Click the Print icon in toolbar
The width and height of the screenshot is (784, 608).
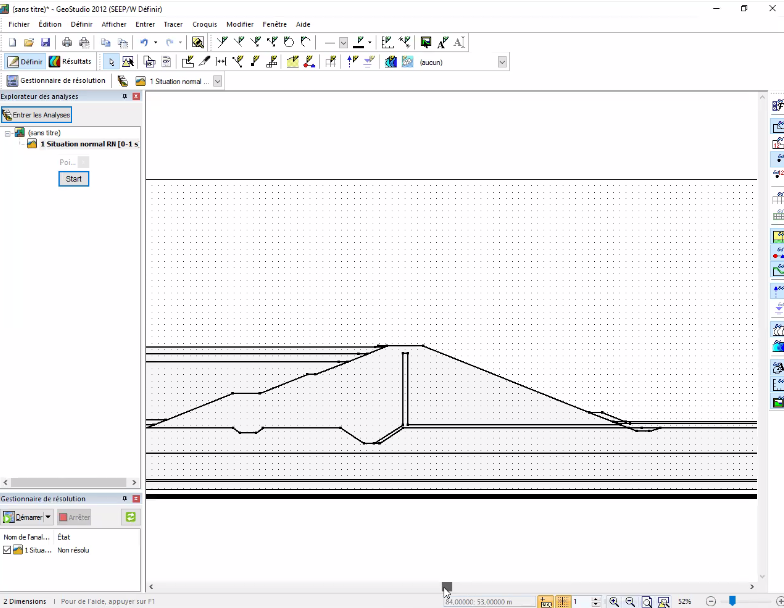(67, 42)
